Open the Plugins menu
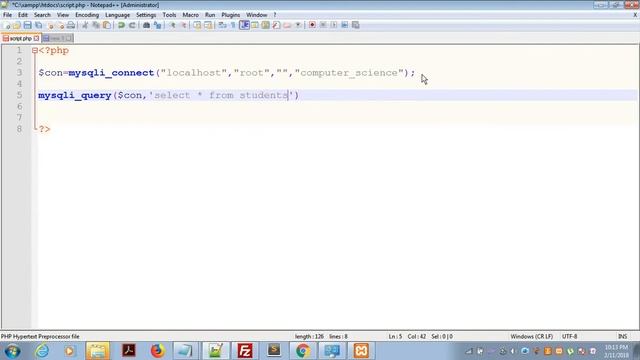This screenshot has width=640, height=360. point(231,15)
